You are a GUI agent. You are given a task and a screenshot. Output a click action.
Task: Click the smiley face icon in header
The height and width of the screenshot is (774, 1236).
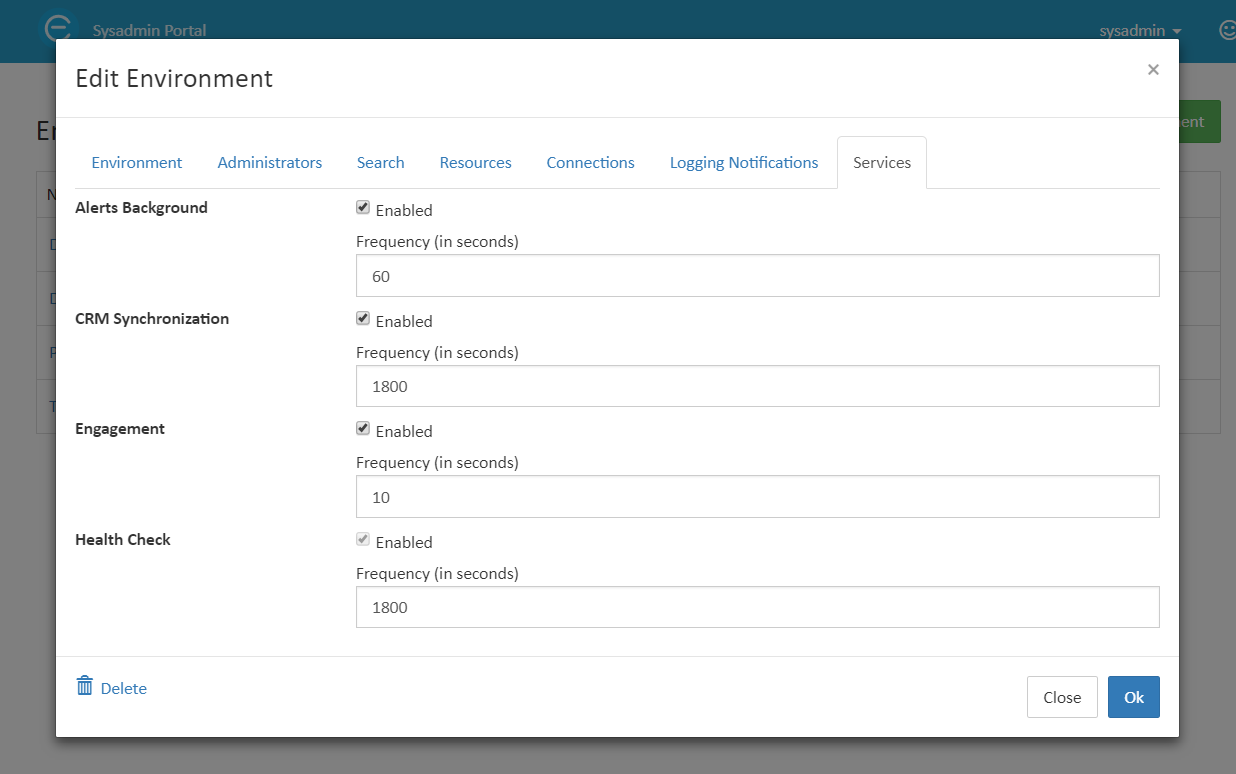click(1227, 30)
